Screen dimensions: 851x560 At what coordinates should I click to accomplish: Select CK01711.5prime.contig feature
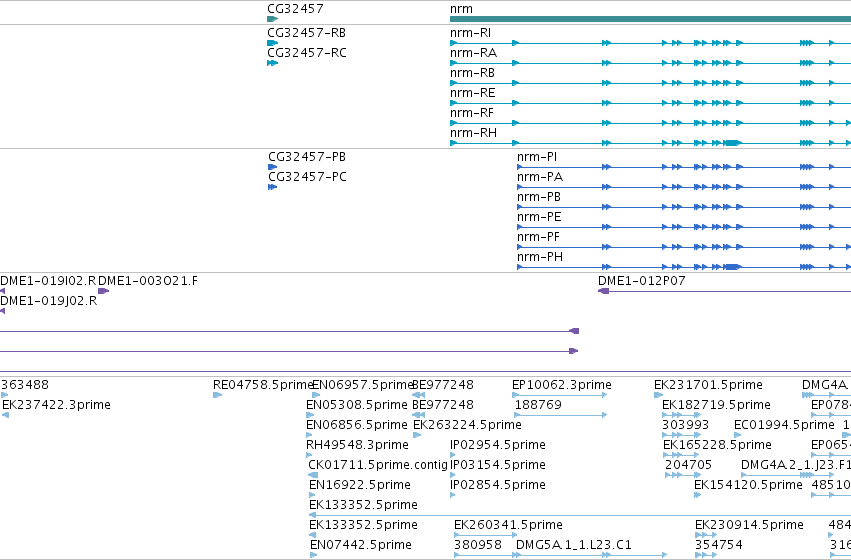pos(378,466)
